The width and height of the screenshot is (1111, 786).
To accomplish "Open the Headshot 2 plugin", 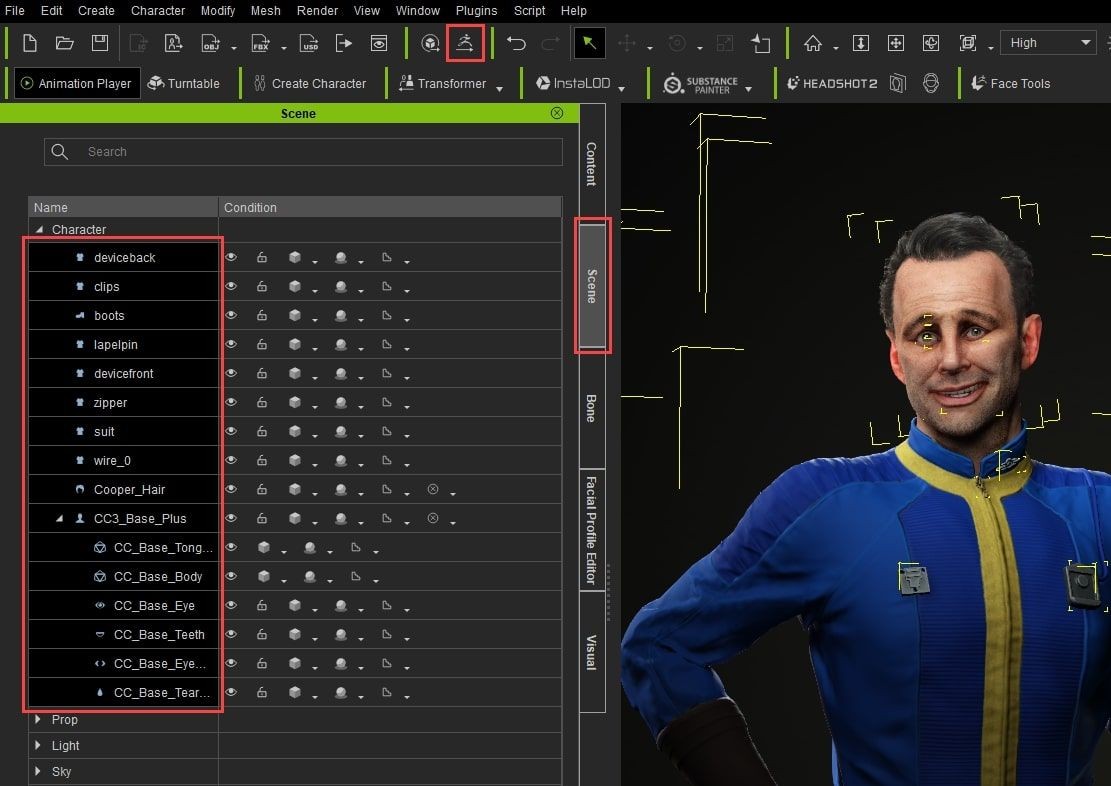I will click(832, 84).
